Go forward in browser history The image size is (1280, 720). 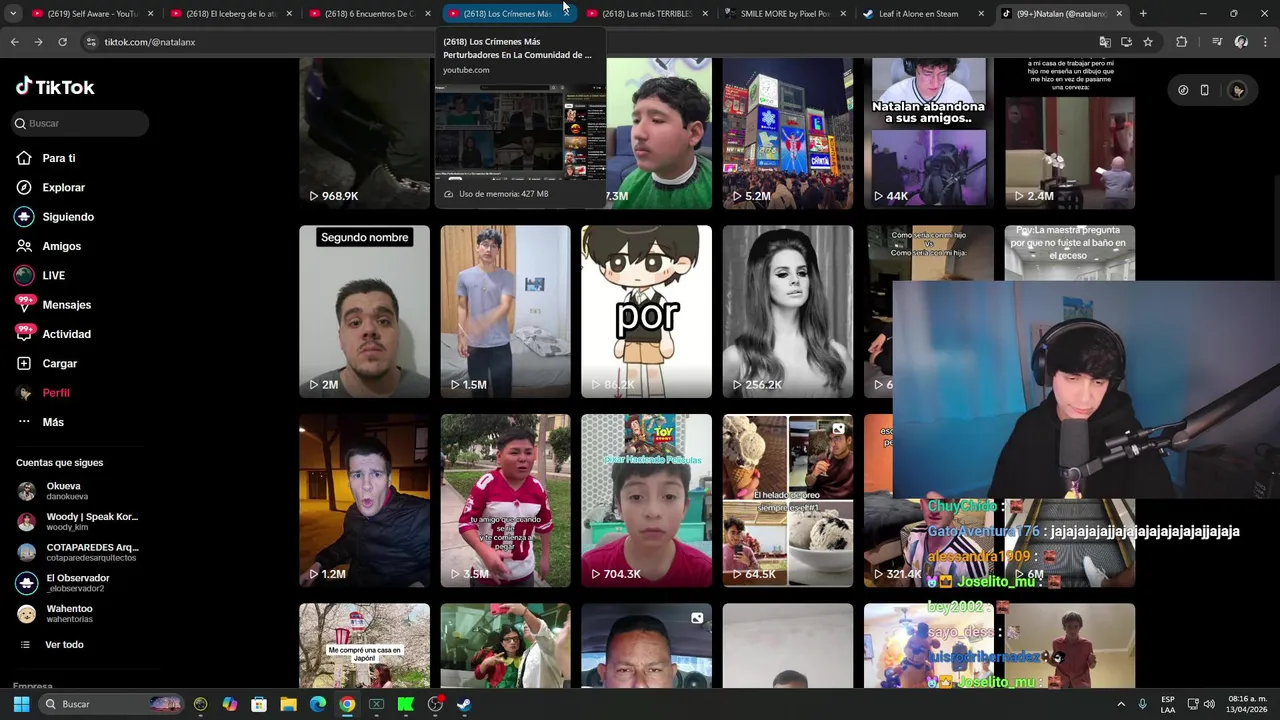pos(38,42)
